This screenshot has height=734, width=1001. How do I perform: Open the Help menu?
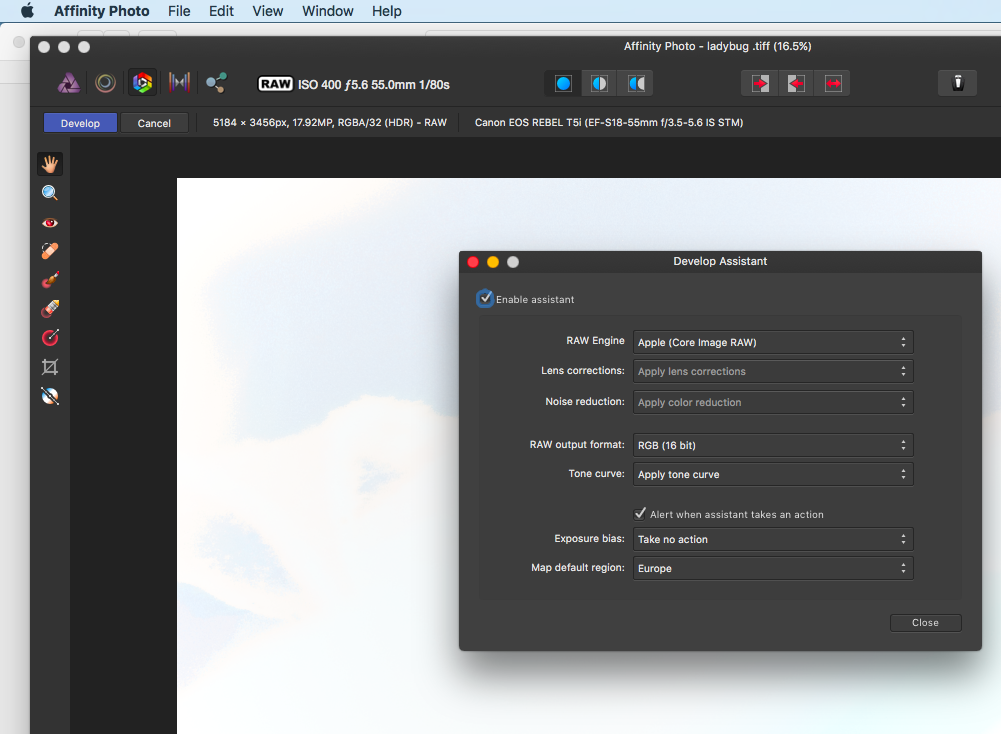point(387,11)
